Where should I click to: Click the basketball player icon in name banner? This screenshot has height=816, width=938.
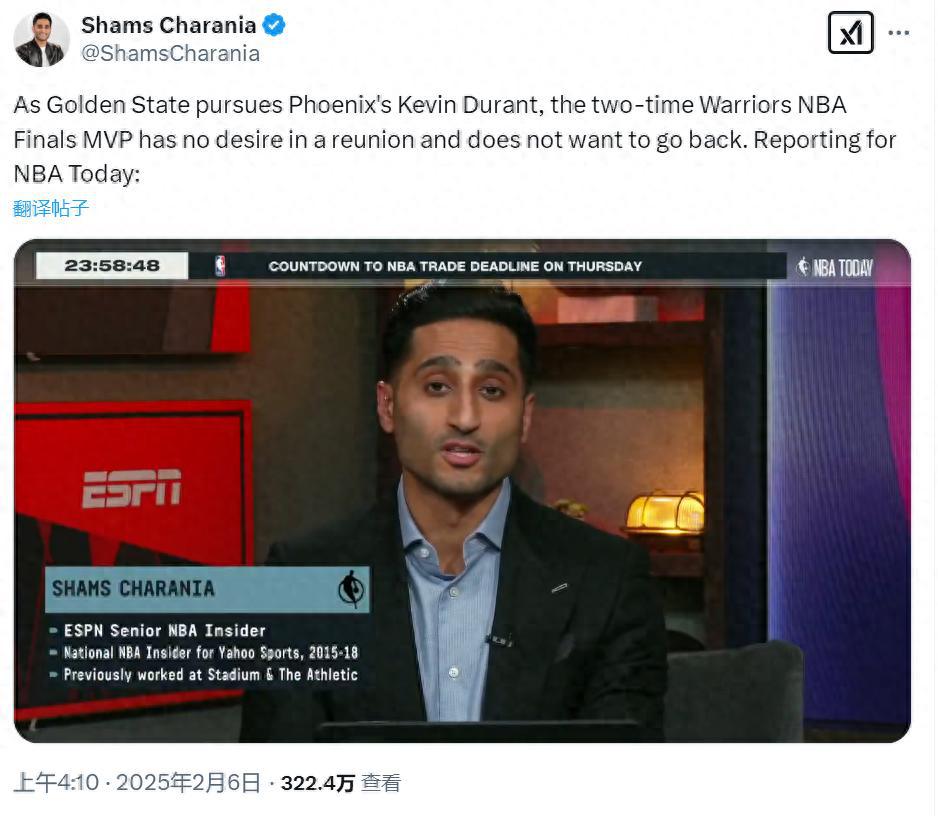[x=351, y=589]
